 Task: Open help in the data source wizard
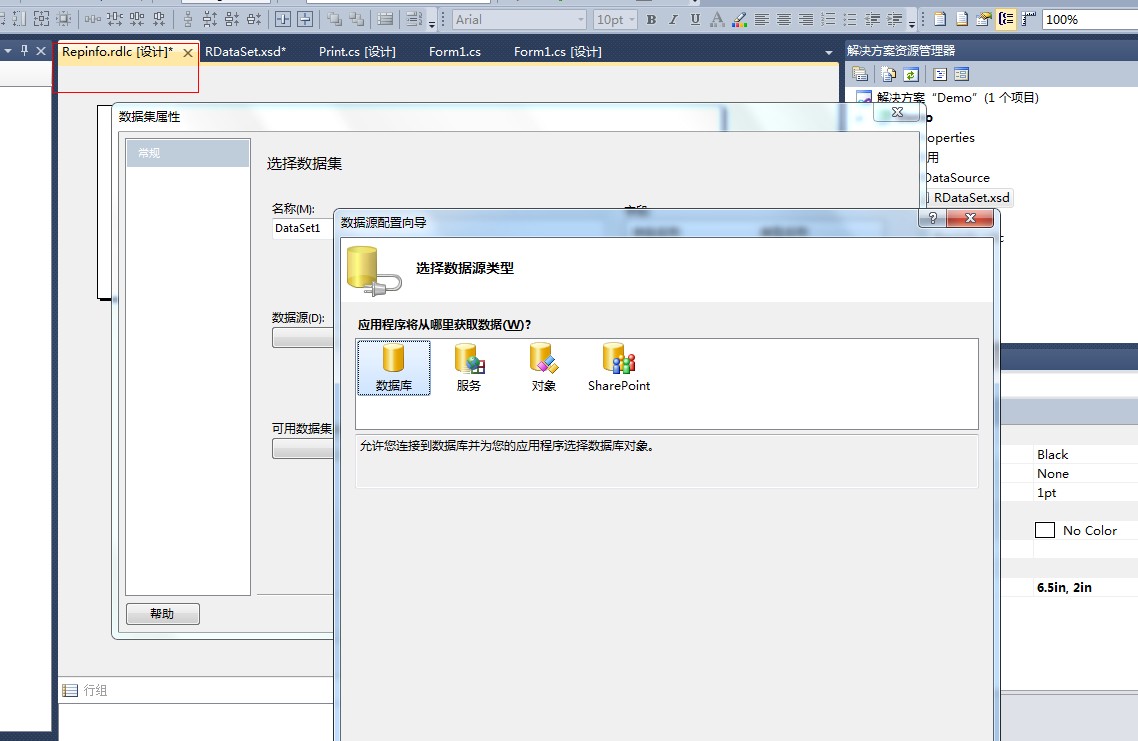(x=933, y=218)
